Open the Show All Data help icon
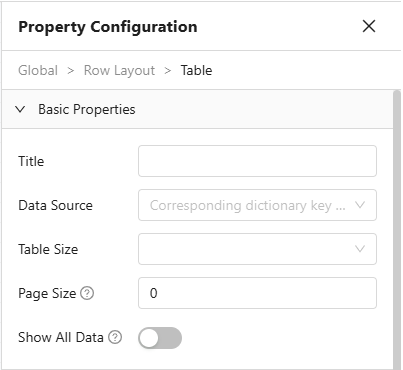Image resolution: width=403 pixels, height=370 pixels. 115,337
